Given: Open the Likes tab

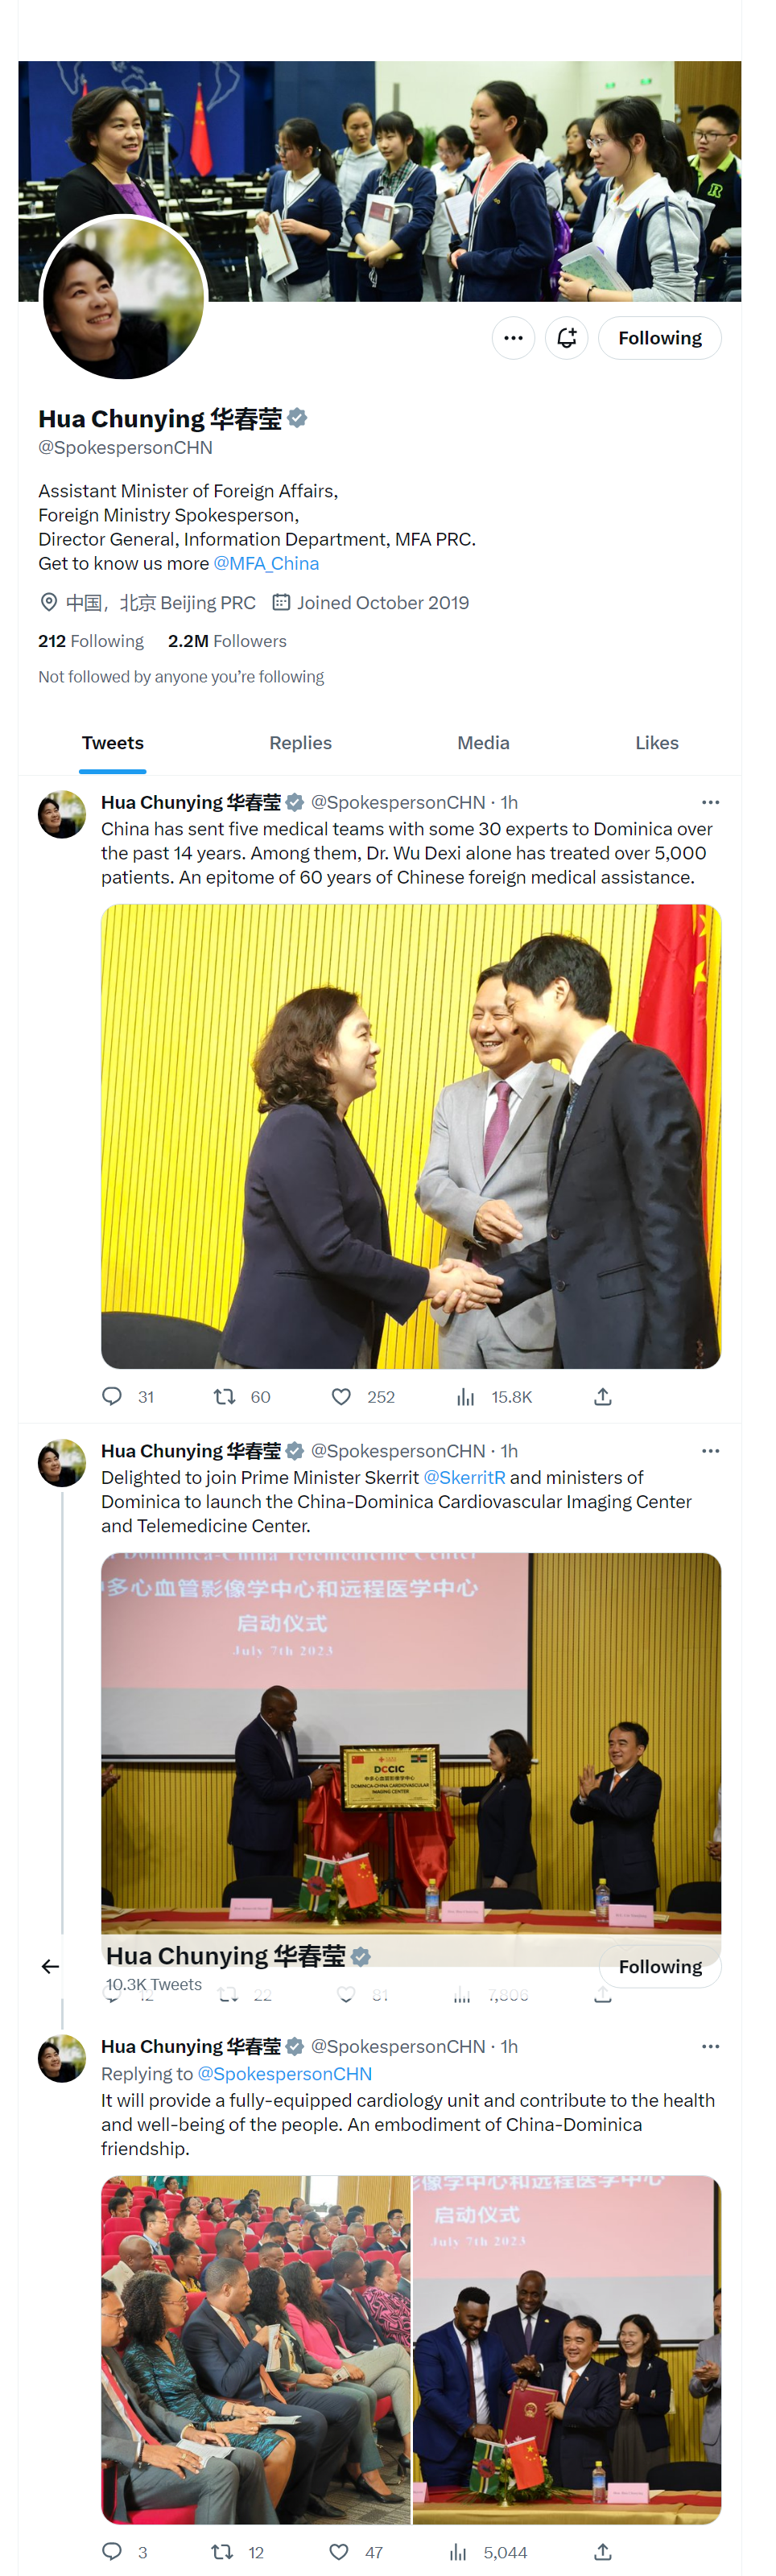Looking at the screenshot, I should coord(656,743).
